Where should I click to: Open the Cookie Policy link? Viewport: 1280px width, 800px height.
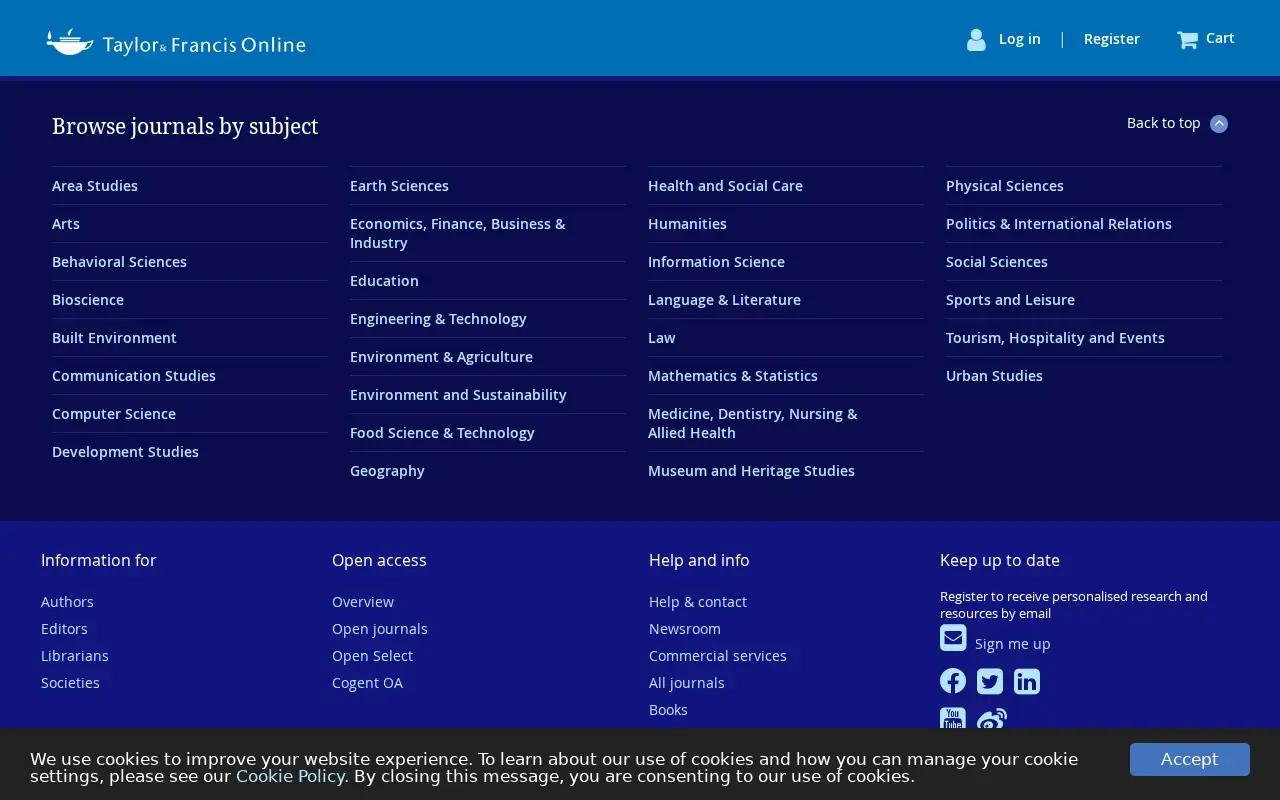coord(290,776)
